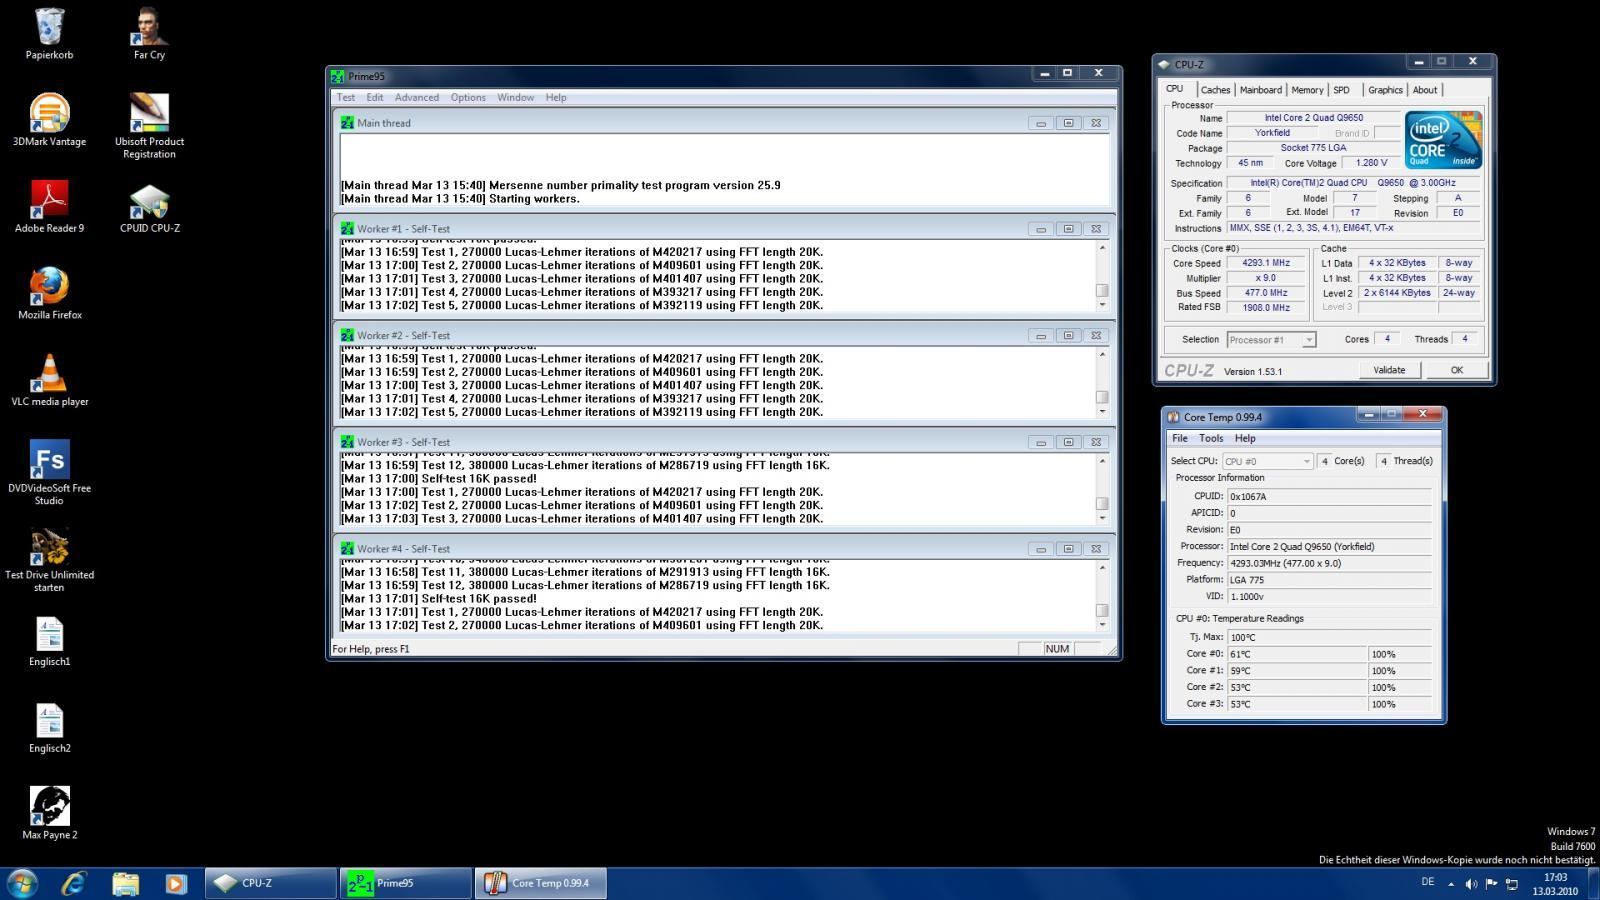Click the Worker #2 scroll-up arrow
This screenshot has width=1600, height=900.
click(1102, 354)
